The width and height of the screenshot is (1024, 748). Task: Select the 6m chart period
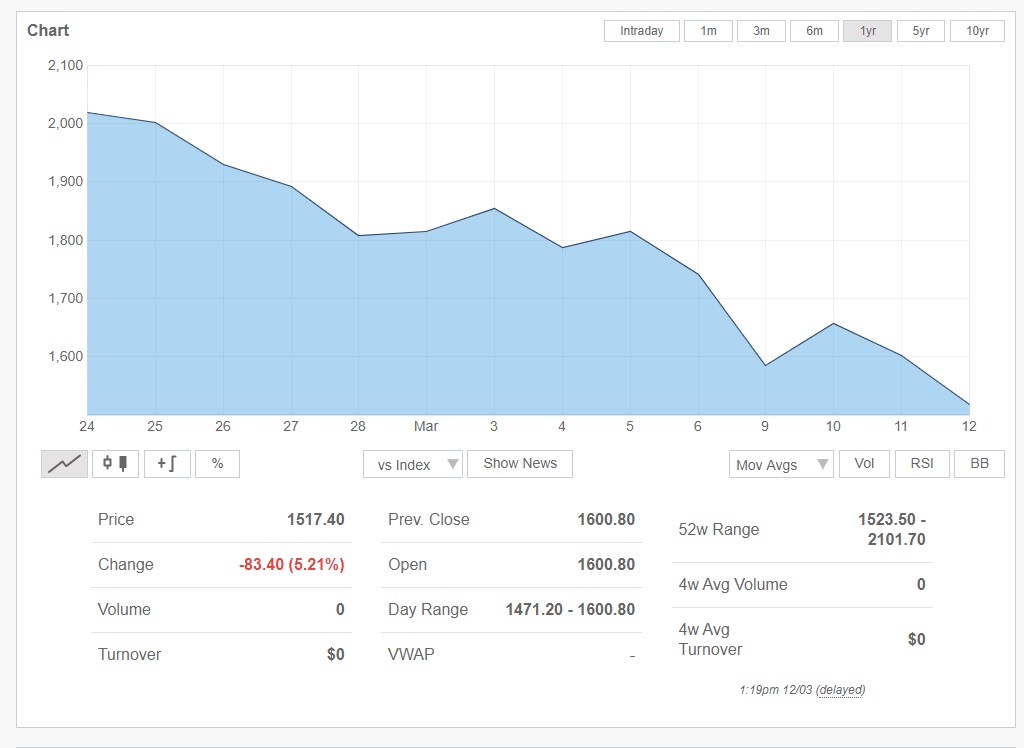[814, 31]
